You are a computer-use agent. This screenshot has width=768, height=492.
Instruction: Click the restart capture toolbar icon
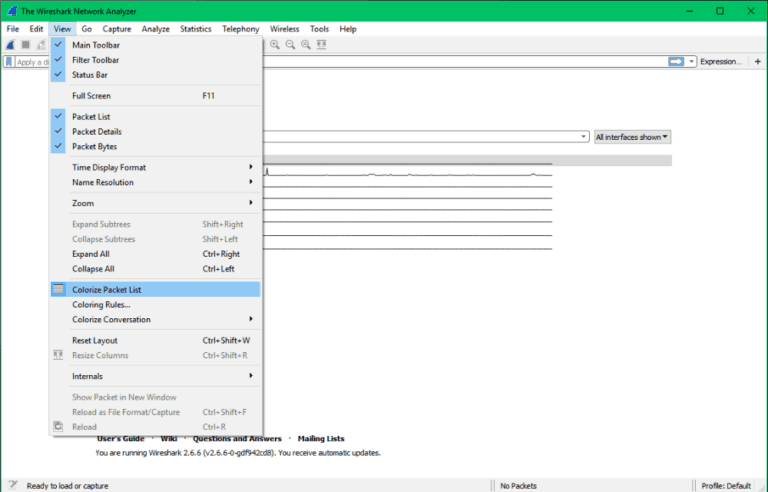pyautogui.click(x=42, y=45)
